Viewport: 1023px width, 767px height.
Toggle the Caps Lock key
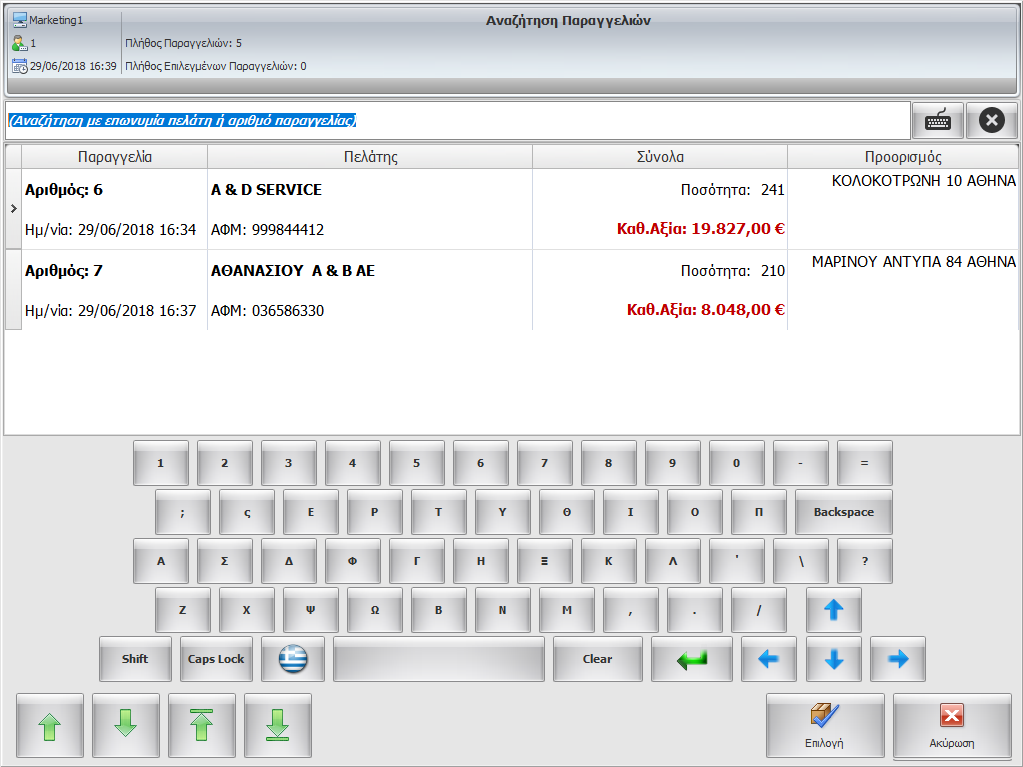click(216, 659)
